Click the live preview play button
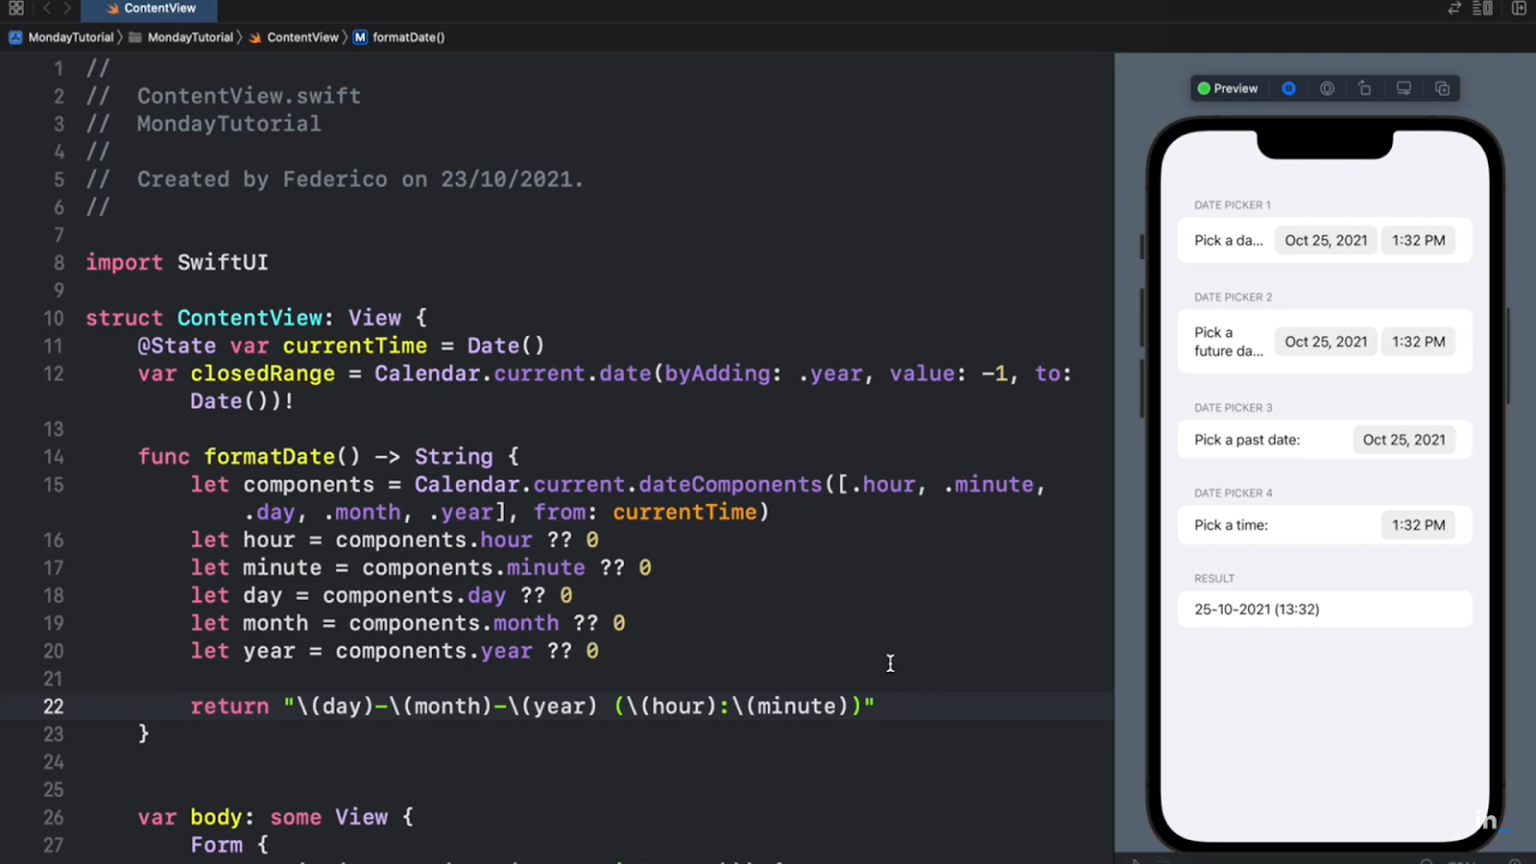This screenshot has width=1536, height=864. point(1289,89)
